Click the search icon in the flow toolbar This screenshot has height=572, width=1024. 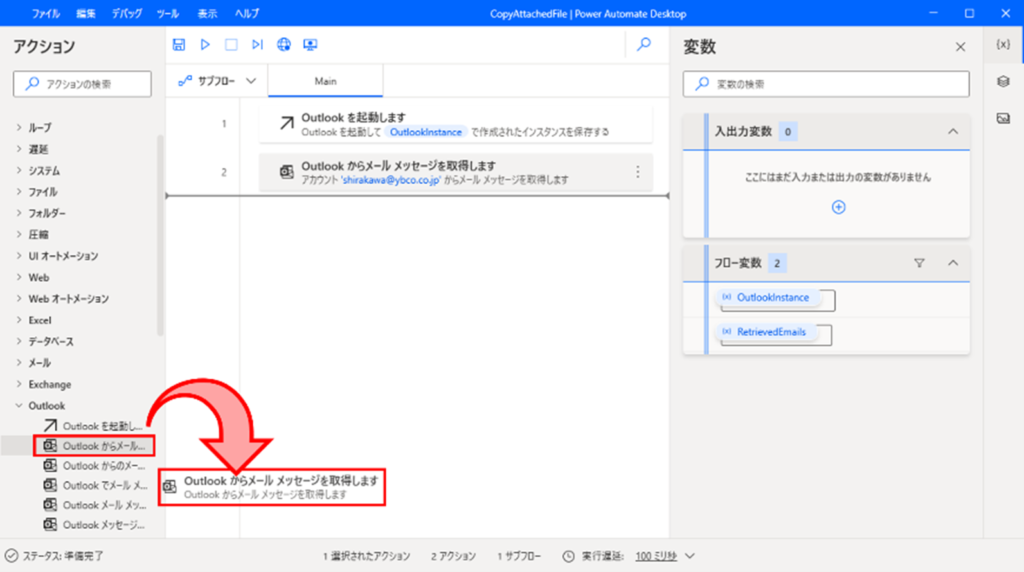(644, 44)
